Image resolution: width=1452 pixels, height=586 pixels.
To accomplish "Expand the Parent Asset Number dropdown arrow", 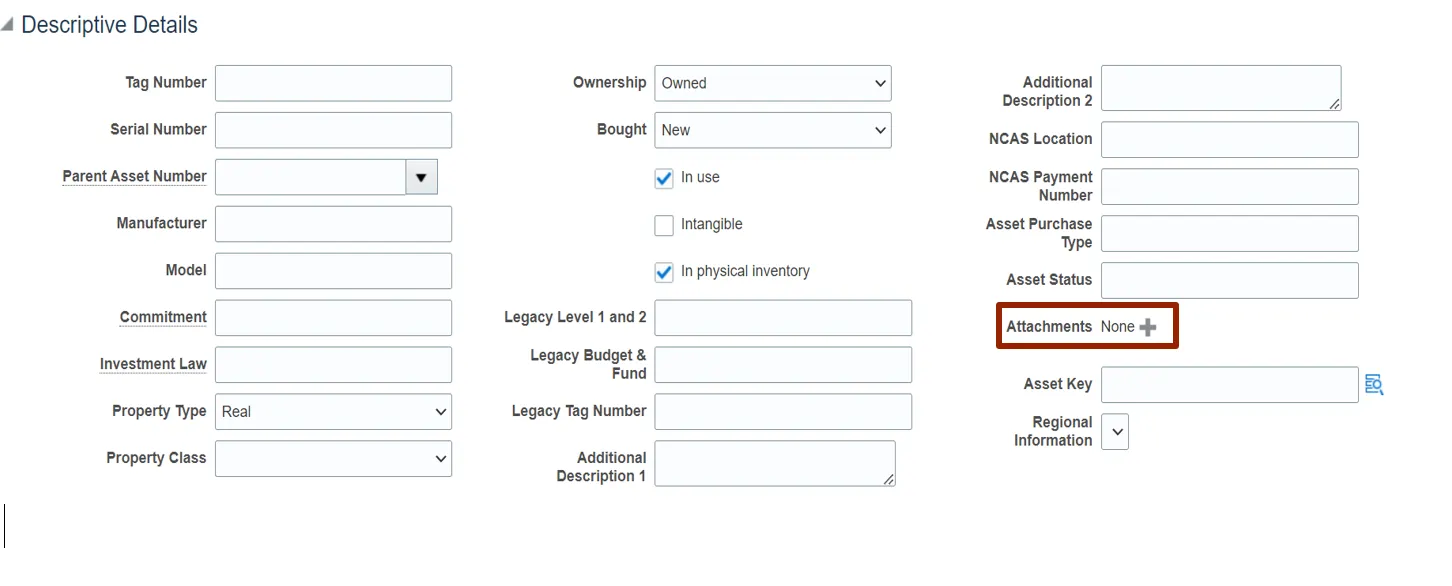I will coord(421,177).
